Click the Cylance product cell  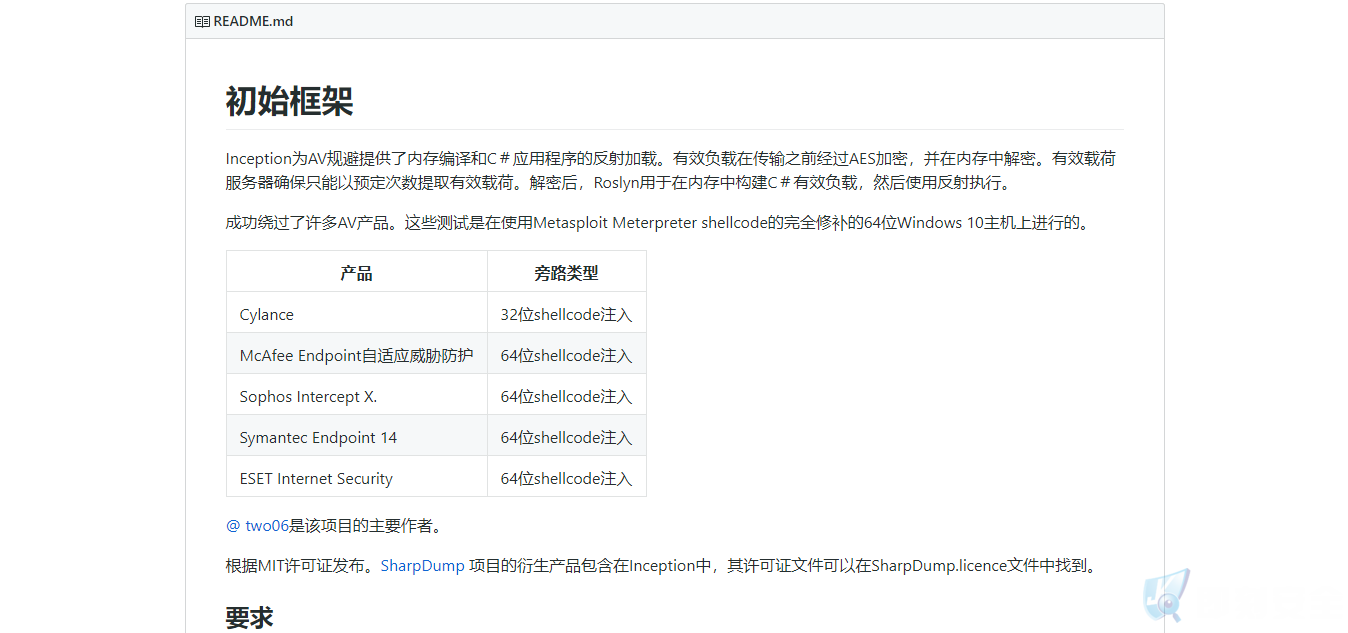click(357, 313)
